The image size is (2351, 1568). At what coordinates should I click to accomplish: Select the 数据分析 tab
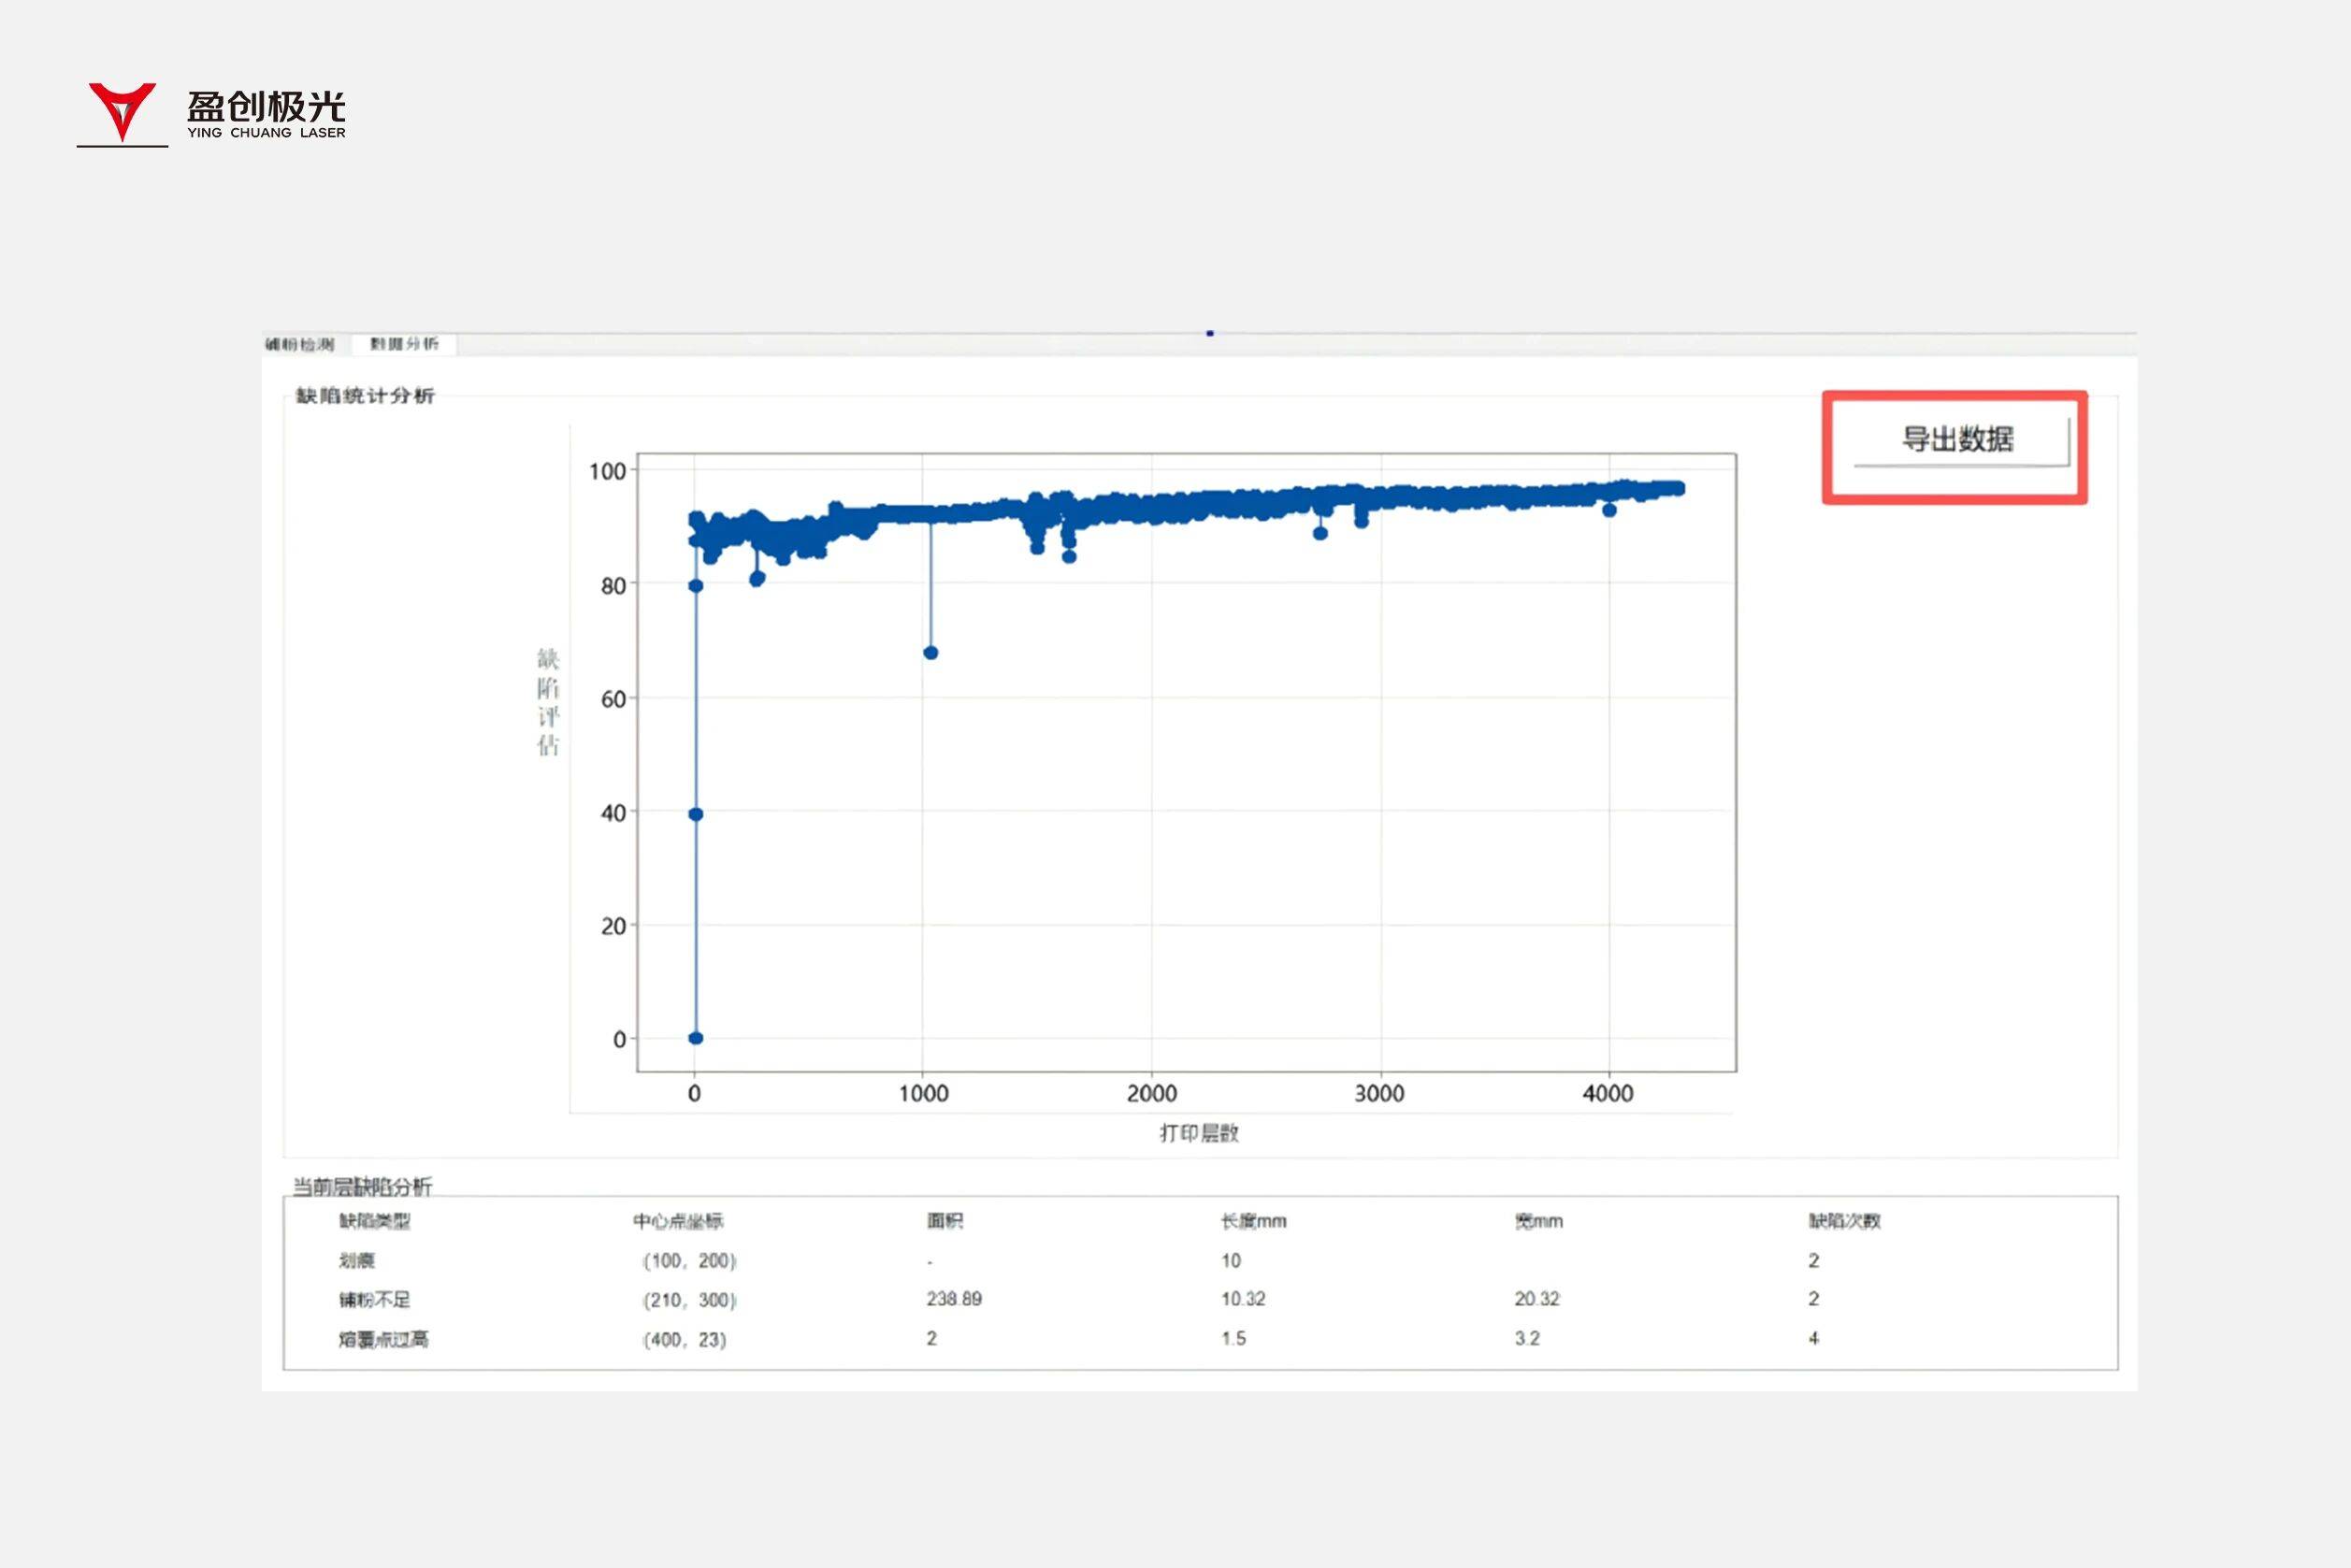[x=404, y=344]
